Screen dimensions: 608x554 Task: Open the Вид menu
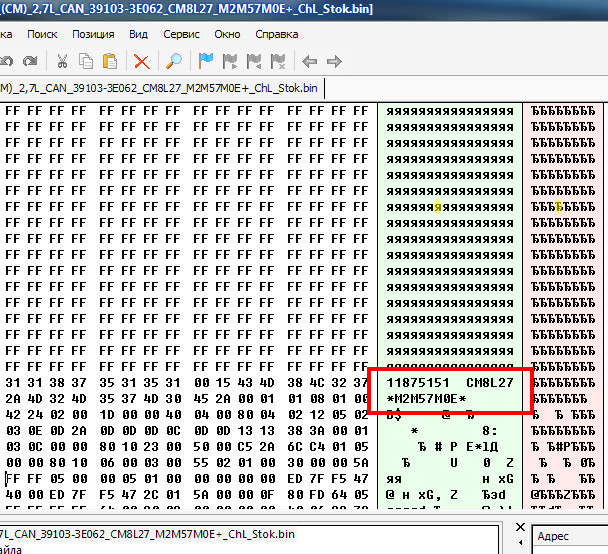click(139, 34)
